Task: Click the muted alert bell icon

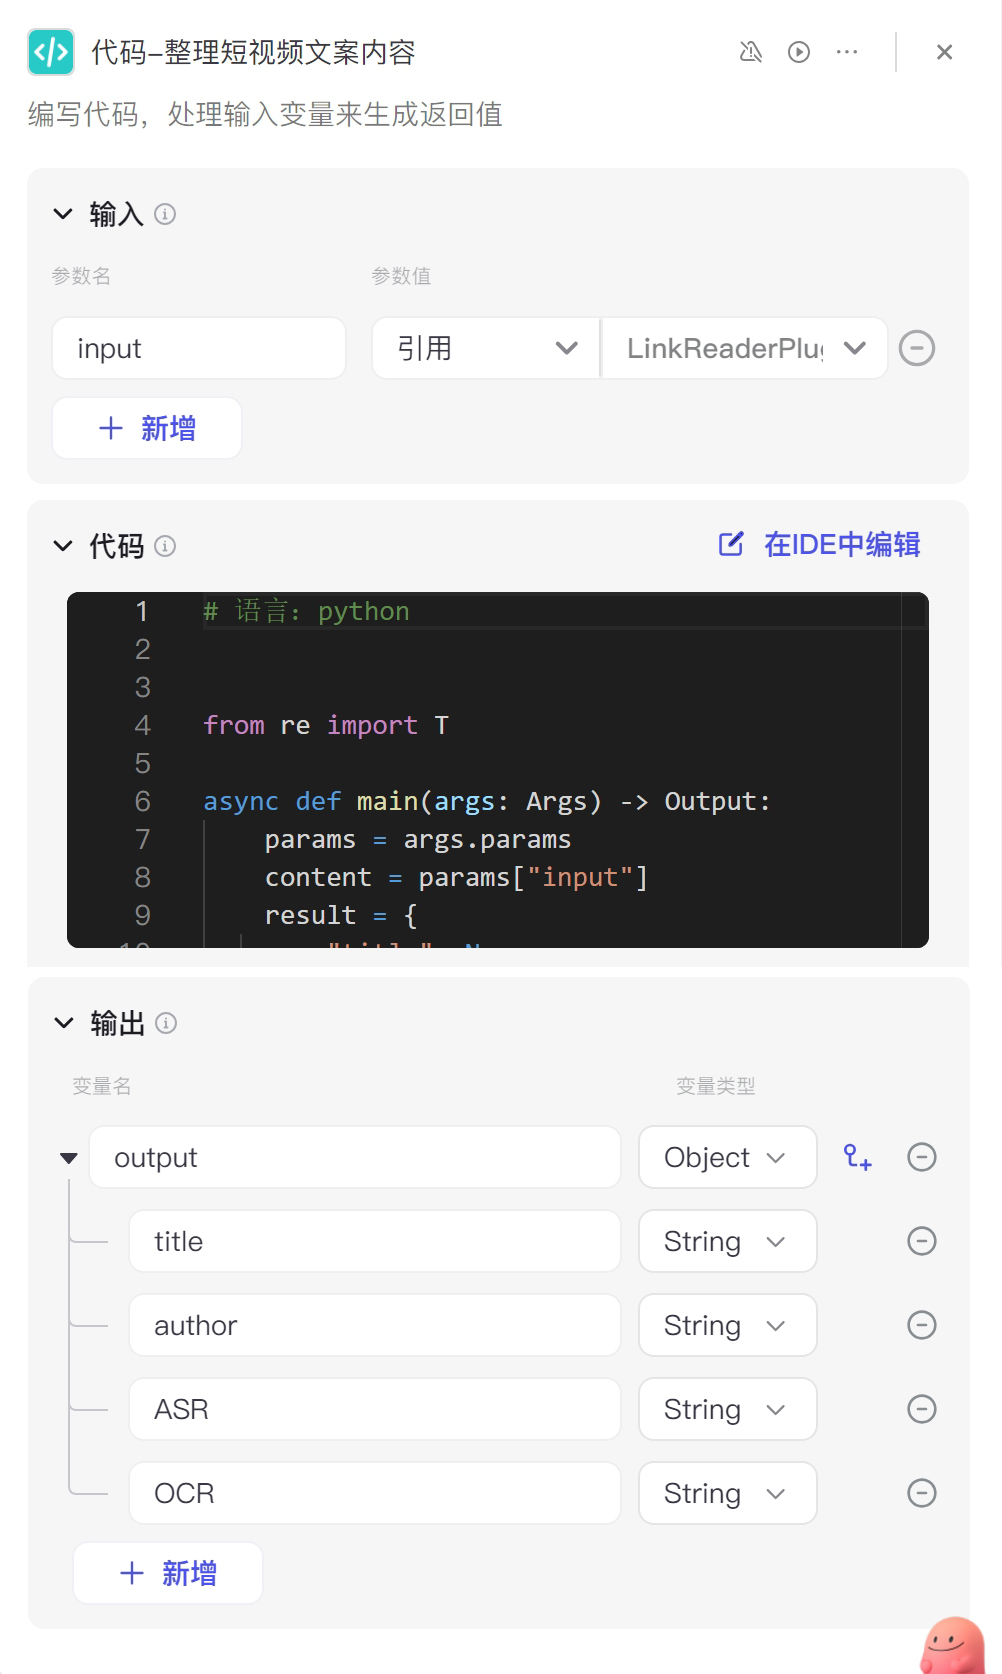Action: point(751,52)
